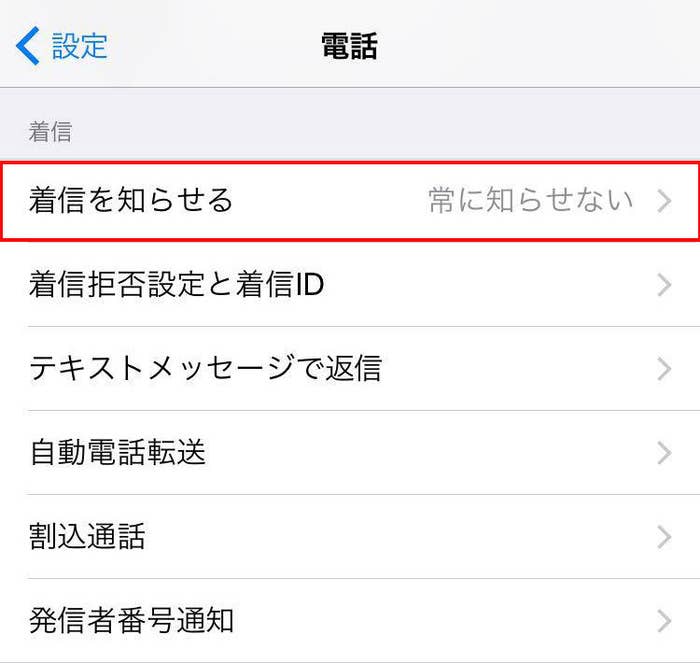
Task: Tap the 常に知らせない value text
Action: click(x=531, y=200)
